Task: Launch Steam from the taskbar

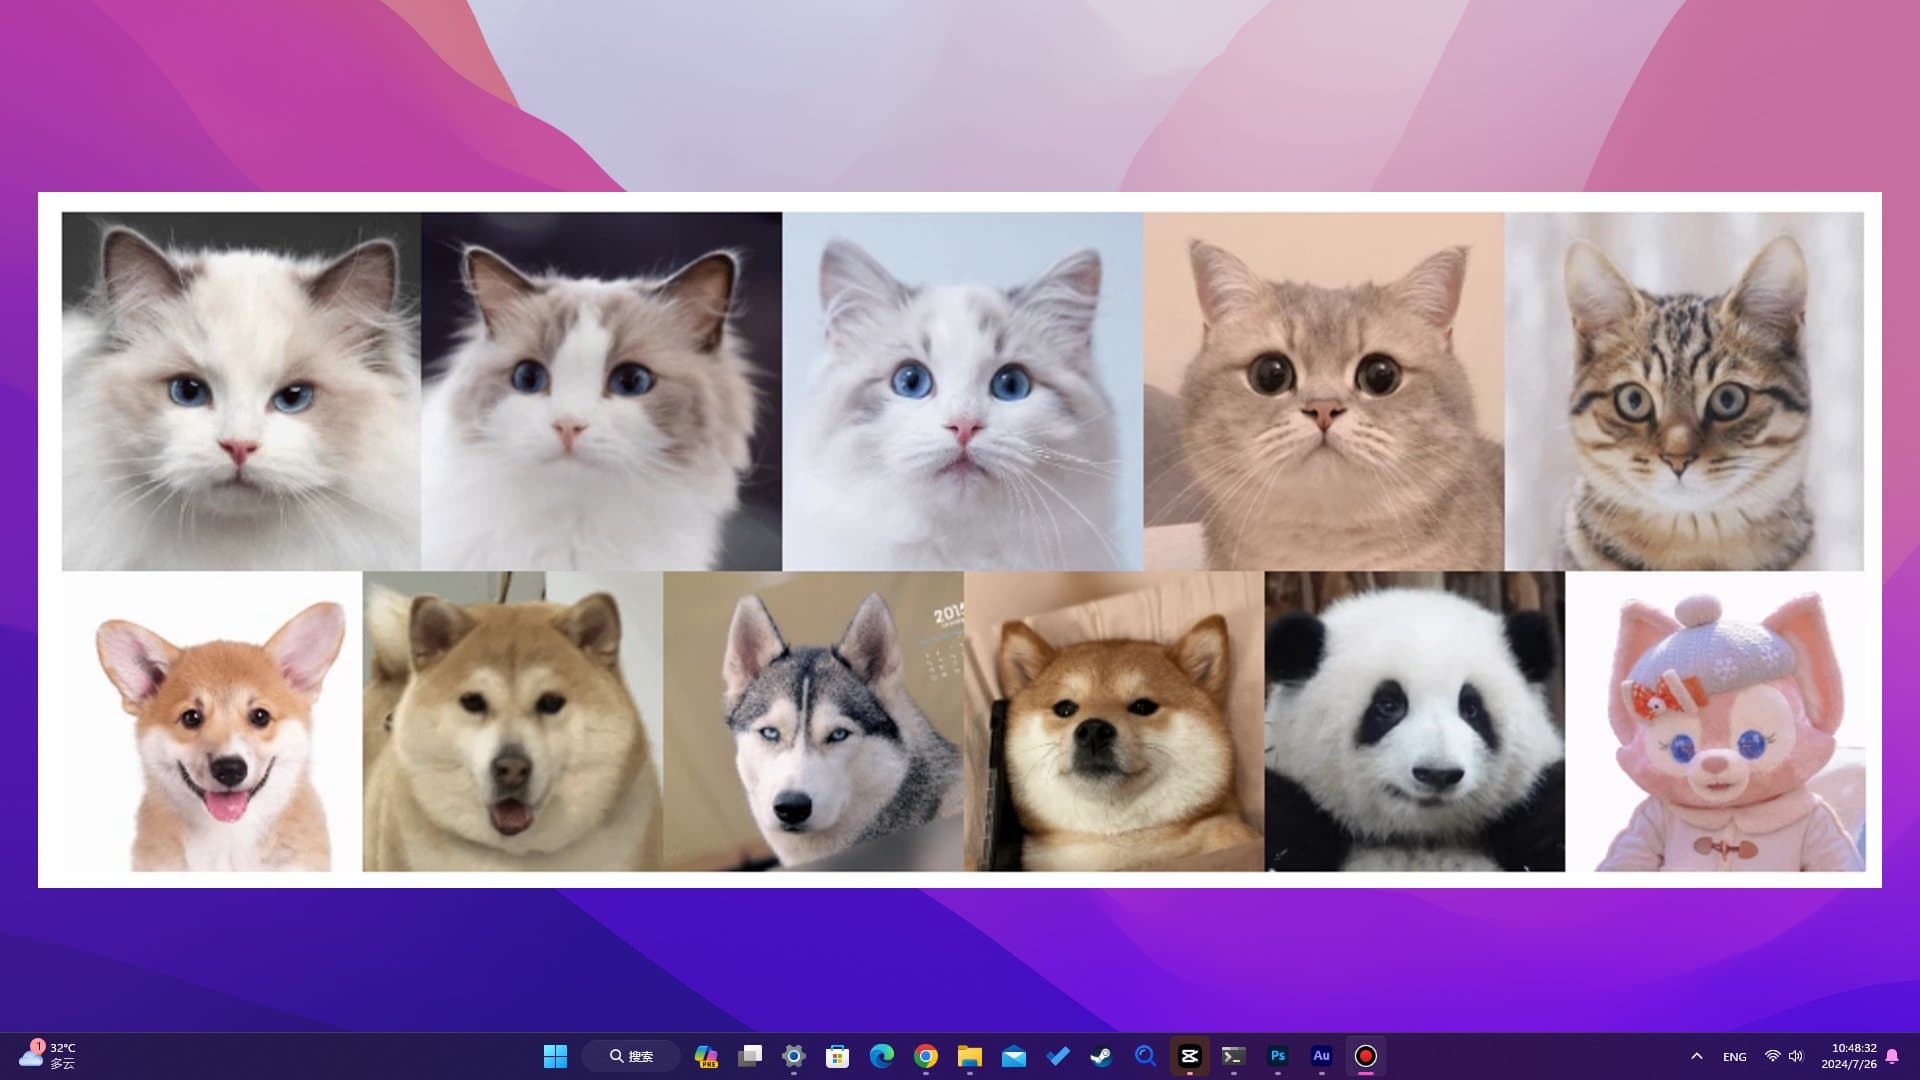Action: pos(1102,1056)
